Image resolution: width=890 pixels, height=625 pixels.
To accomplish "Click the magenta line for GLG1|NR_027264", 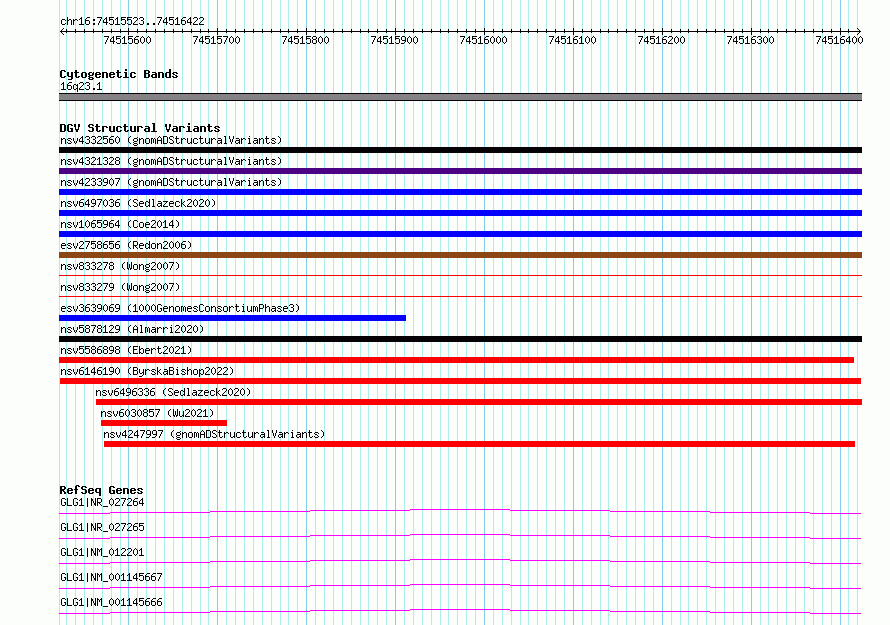I will click(x=460, y=511).
